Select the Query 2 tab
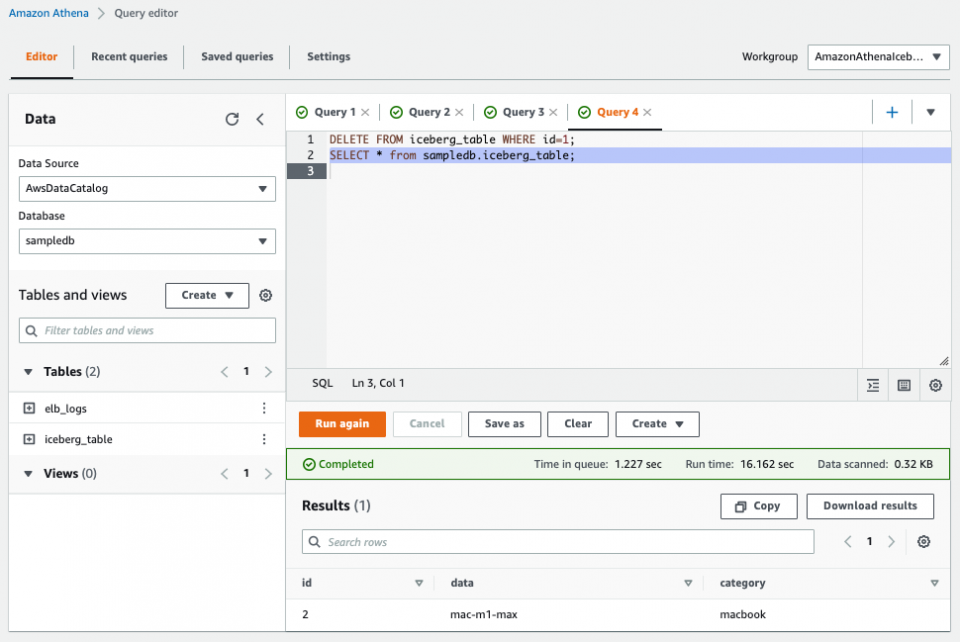This screenshot has width=960, height=642. click(424, 112)
